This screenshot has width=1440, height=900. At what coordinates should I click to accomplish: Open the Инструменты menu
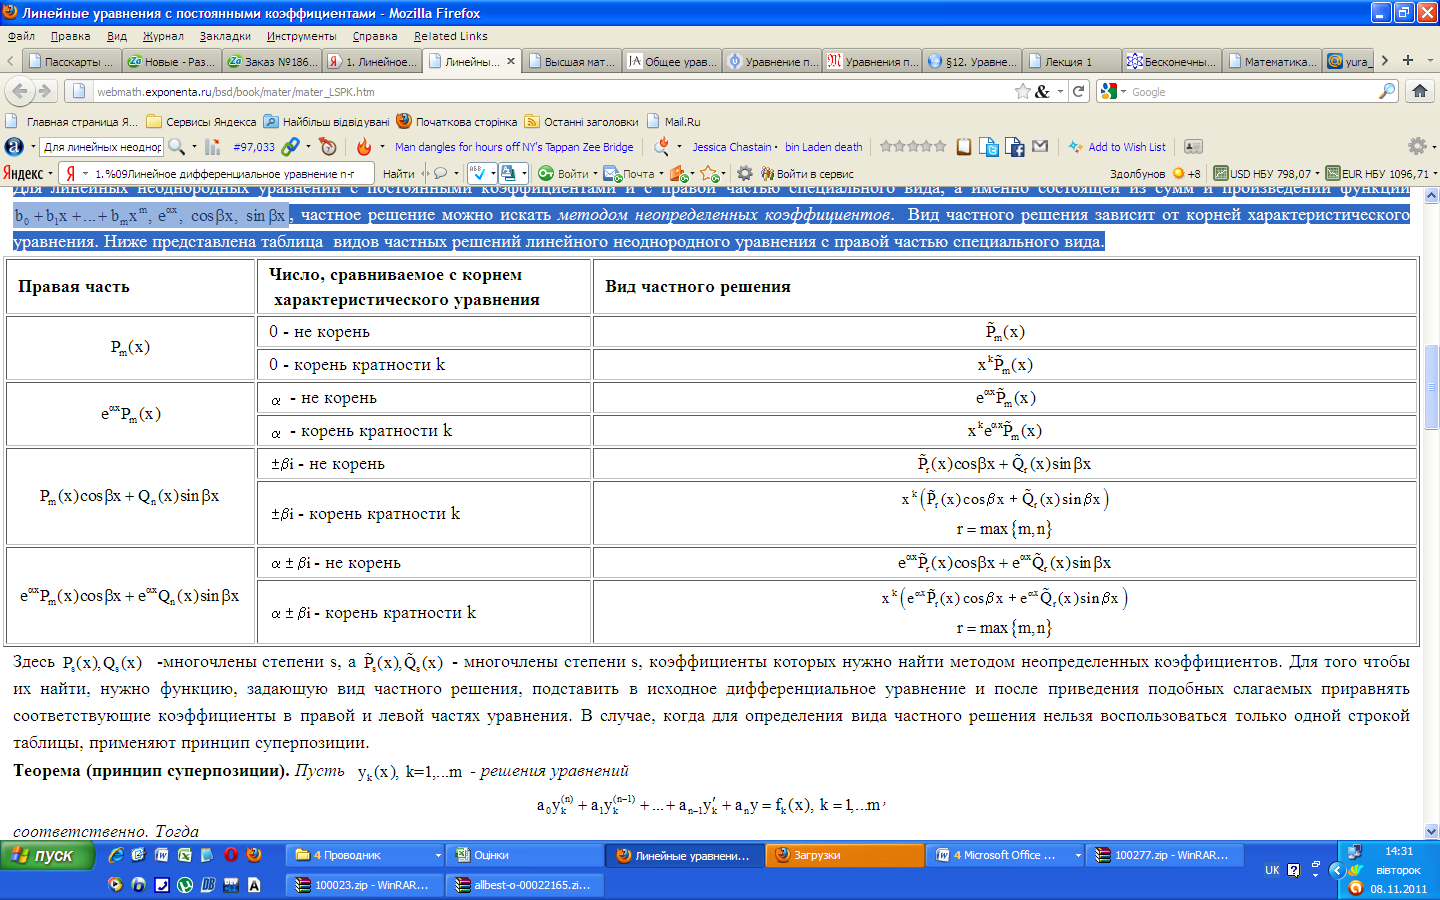[301, 36]
